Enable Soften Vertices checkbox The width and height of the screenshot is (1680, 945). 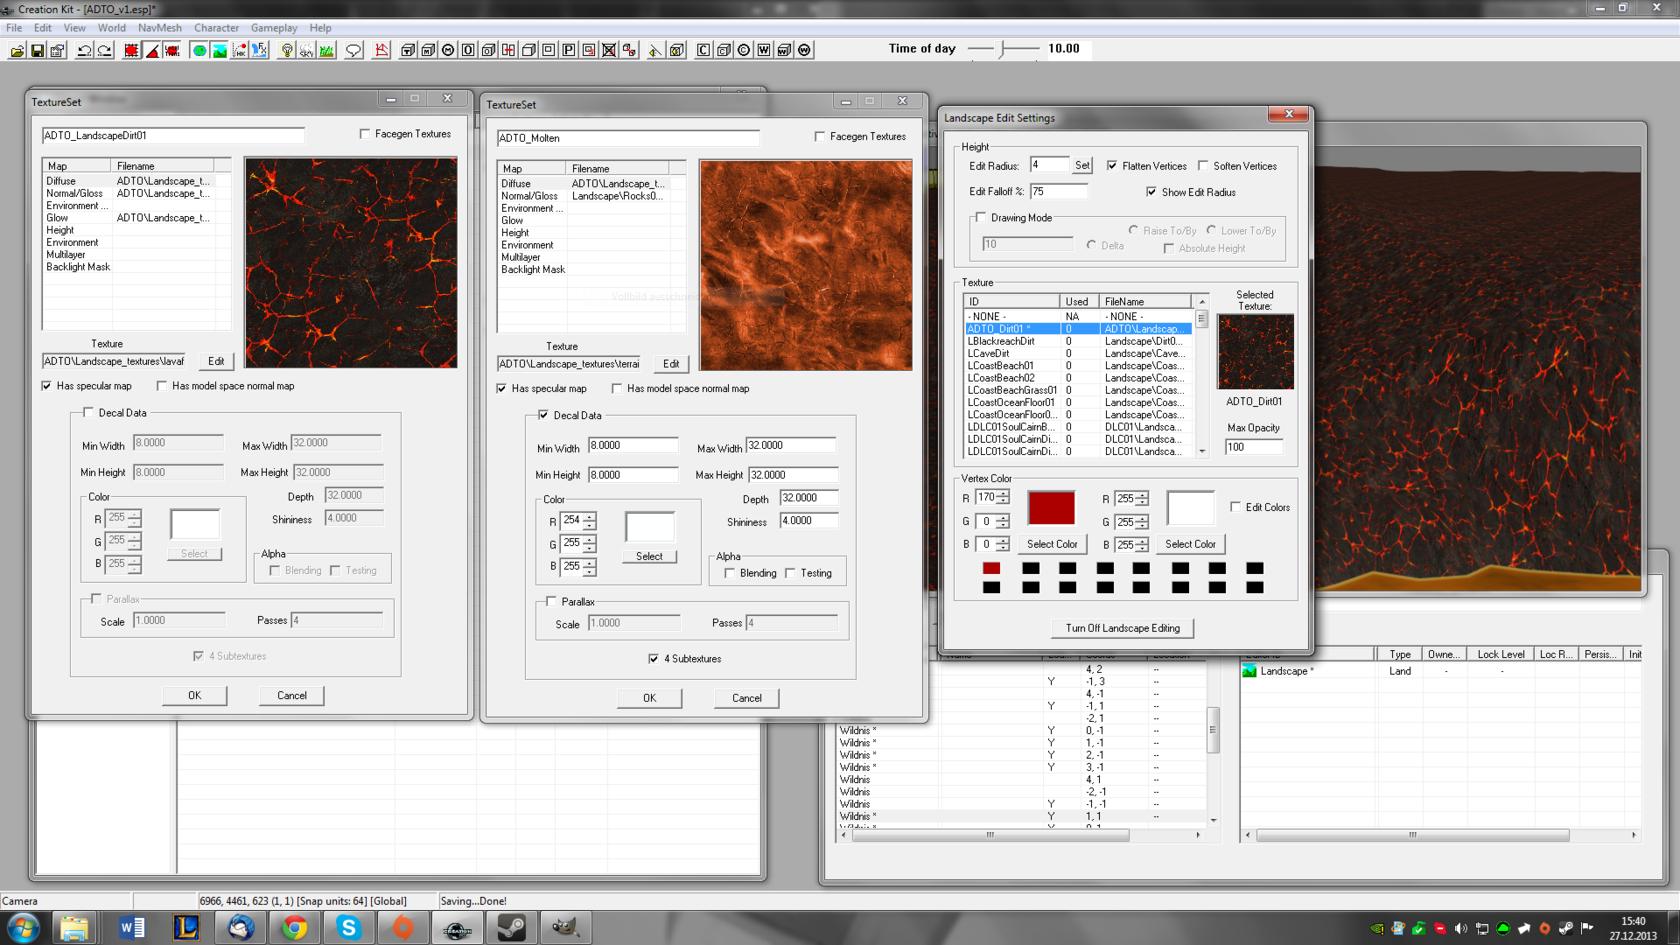click(x=1203, y=166)
